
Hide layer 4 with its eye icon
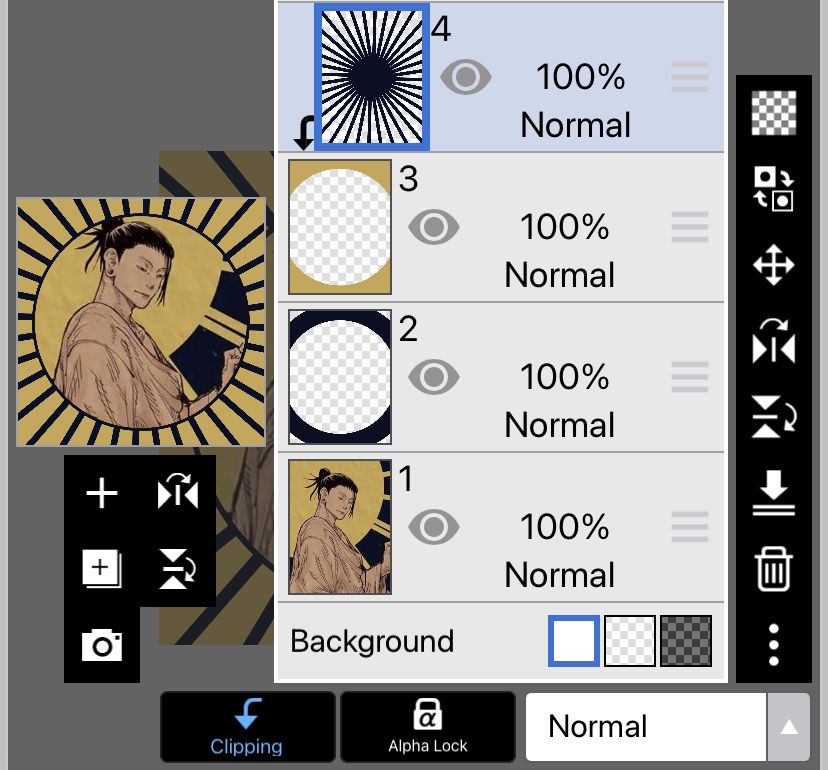pyautogui.click(x=466, y=77)
